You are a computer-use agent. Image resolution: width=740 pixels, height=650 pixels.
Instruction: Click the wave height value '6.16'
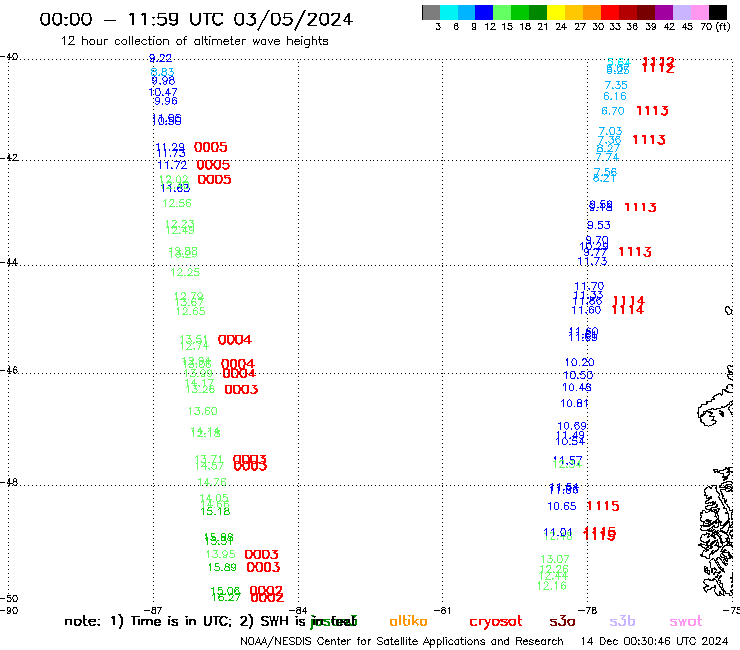(x=615, y=96)
